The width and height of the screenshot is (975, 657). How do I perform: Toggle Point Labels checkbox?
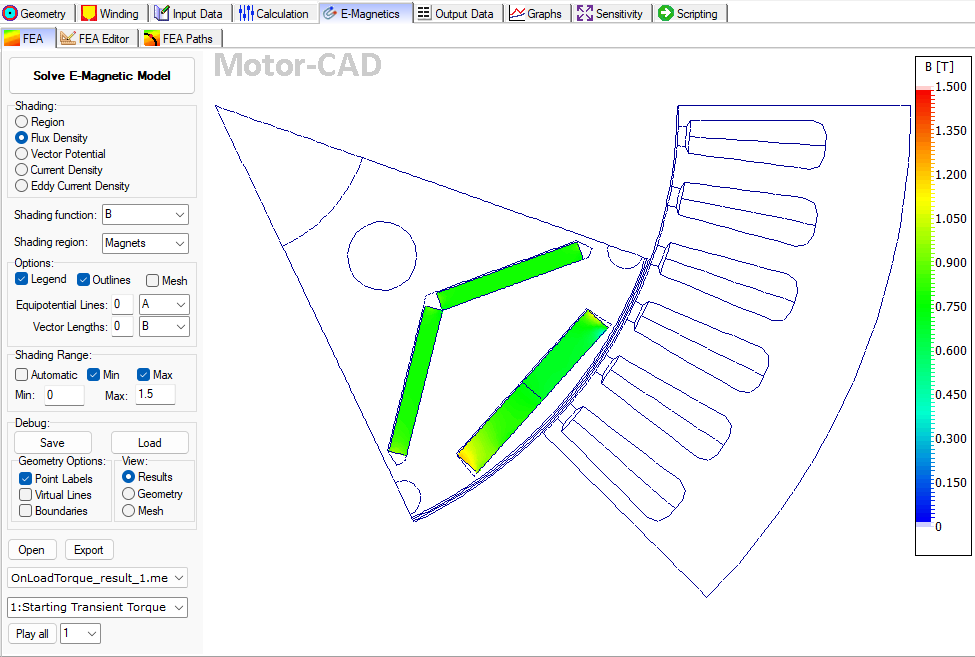tap(25, 479)
